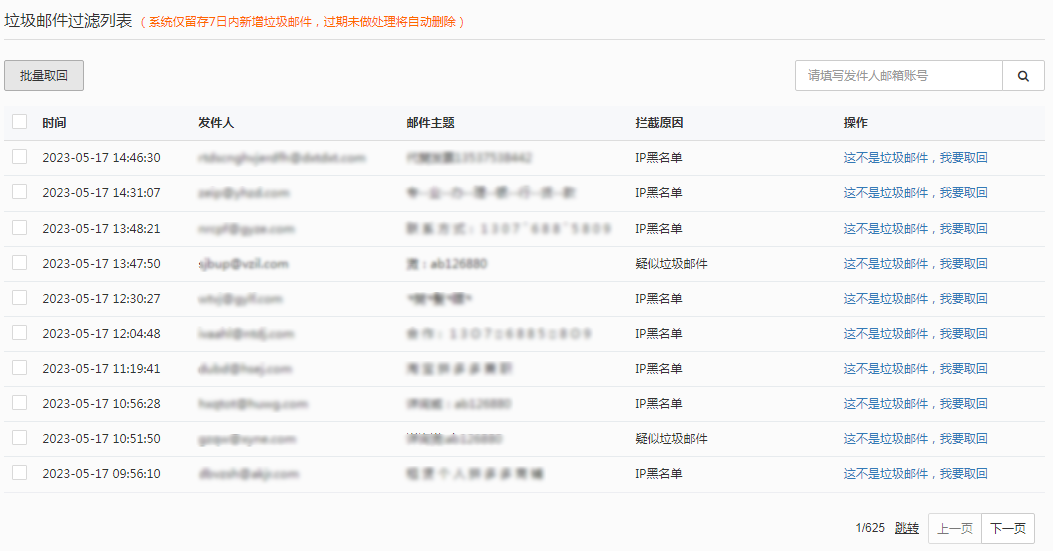Check the 13:47:50 email row checkbox
This screenshot has height=551, width=1053.
[19, 263]
